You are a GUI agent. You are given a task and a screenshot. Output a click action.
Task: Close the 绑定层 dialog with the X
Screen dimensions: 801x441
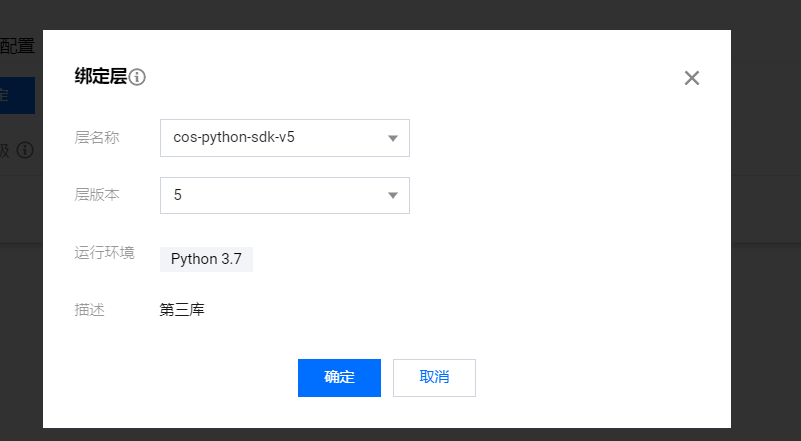(x=692, y=78)
